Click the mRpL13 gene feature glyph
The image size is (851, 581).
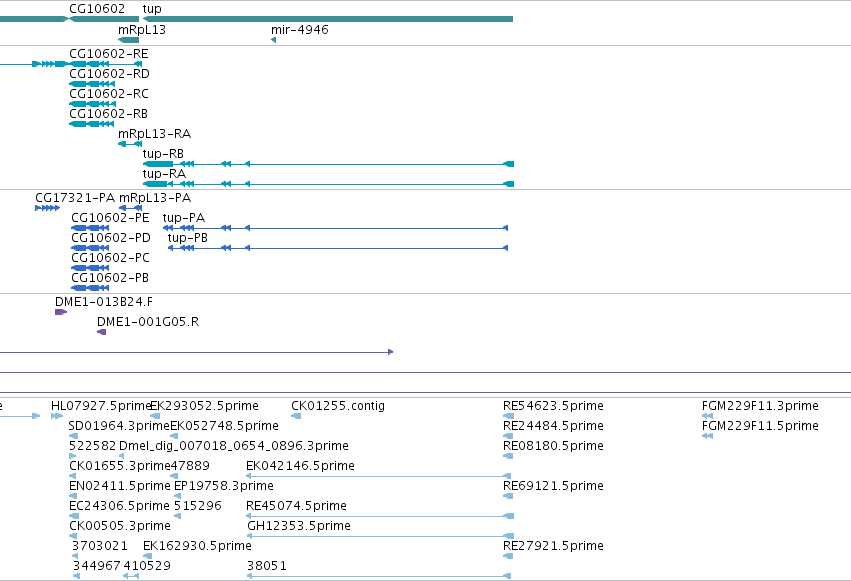click(x=129, y=40)
